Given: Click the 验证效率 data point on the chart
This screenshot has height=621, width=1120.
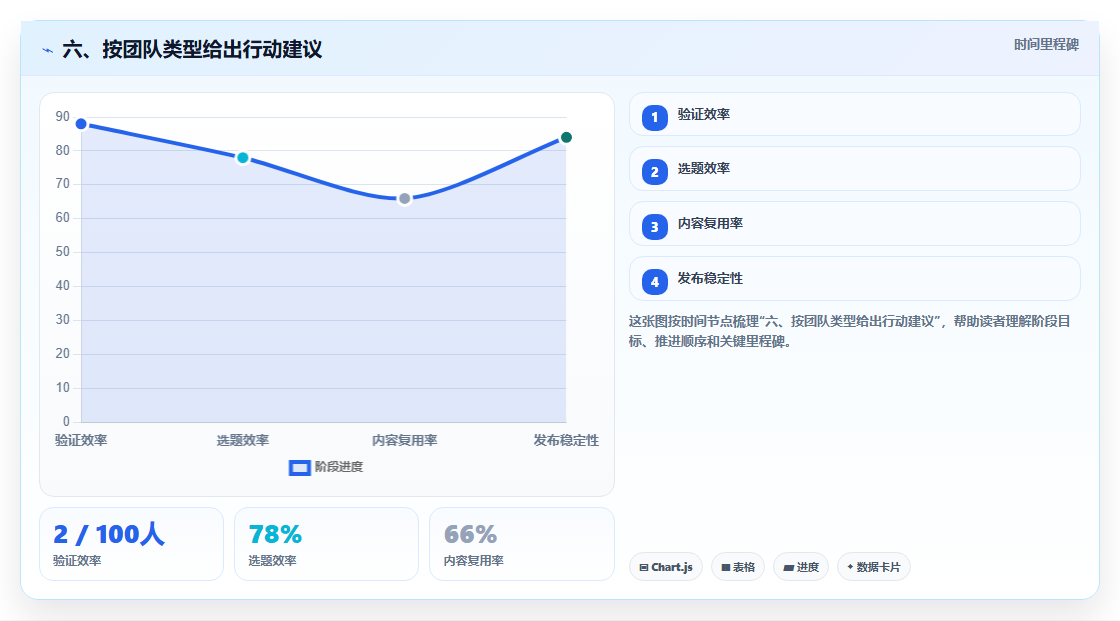Looking at the screenshot, I should point(81,124).
